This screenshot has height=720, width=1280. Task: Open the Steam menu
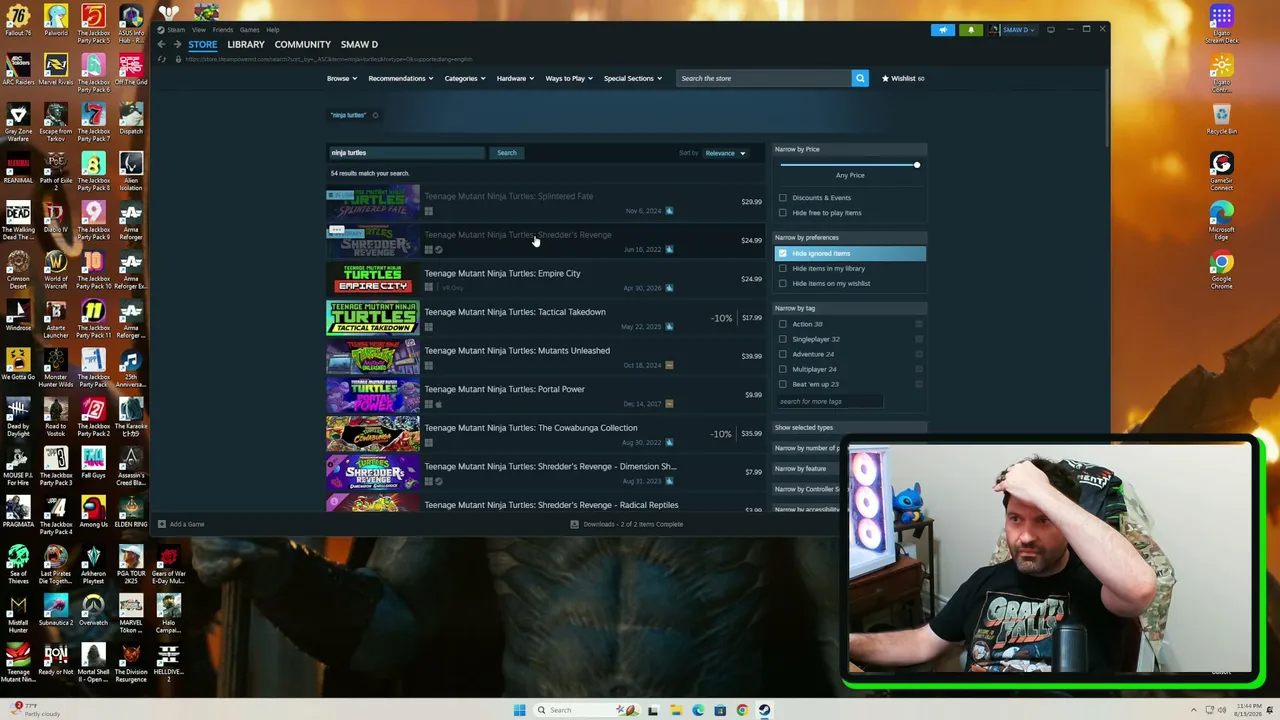point(176,30)
